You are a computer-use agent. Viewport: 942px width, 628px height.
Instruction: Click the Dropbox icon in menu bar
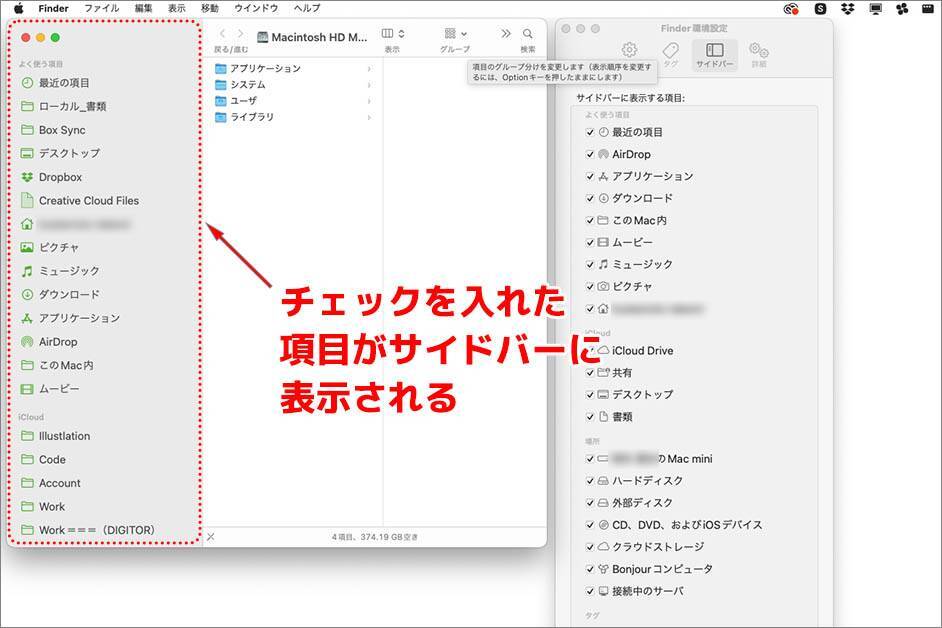pos(848,8)
